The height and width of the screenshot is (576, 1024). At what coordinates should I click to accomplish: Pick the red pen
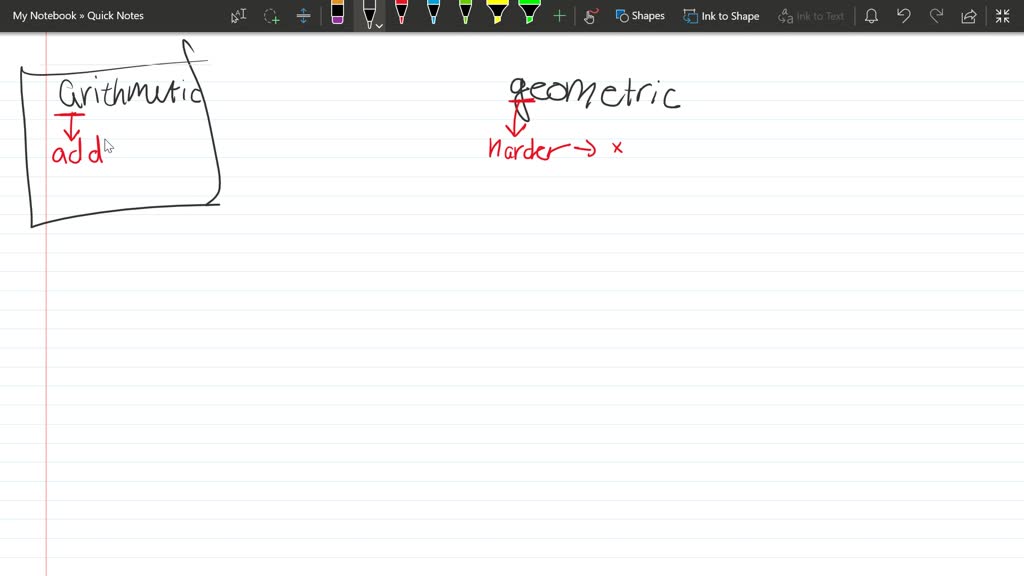pos(401,14)
